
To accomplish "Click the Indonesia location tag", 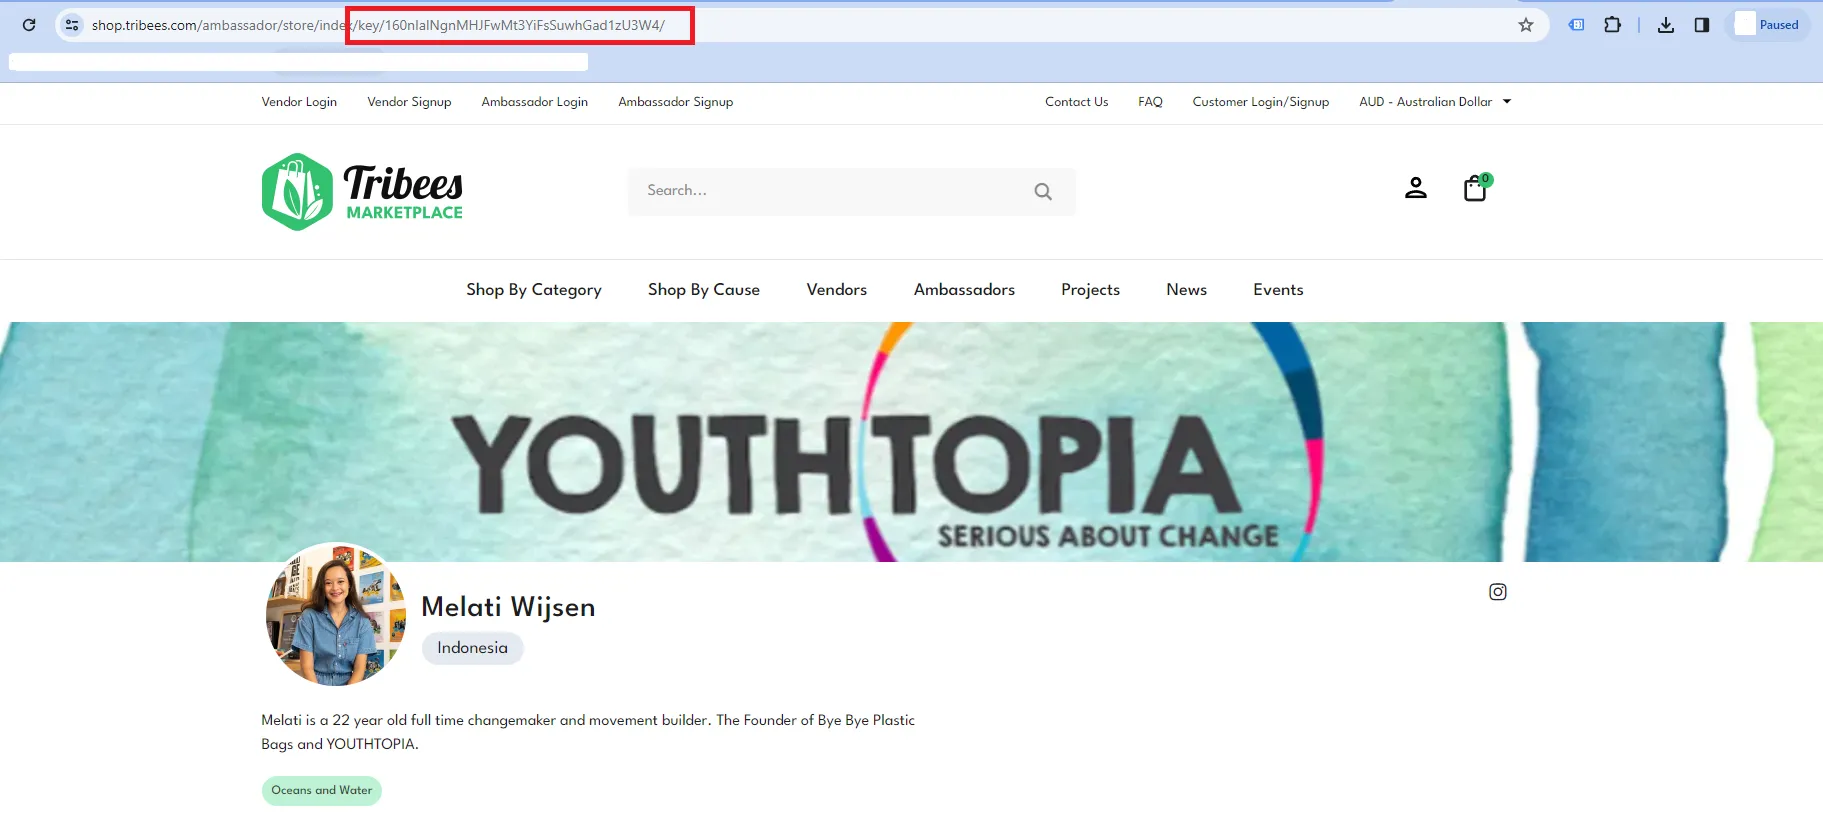I will point(472,648).
